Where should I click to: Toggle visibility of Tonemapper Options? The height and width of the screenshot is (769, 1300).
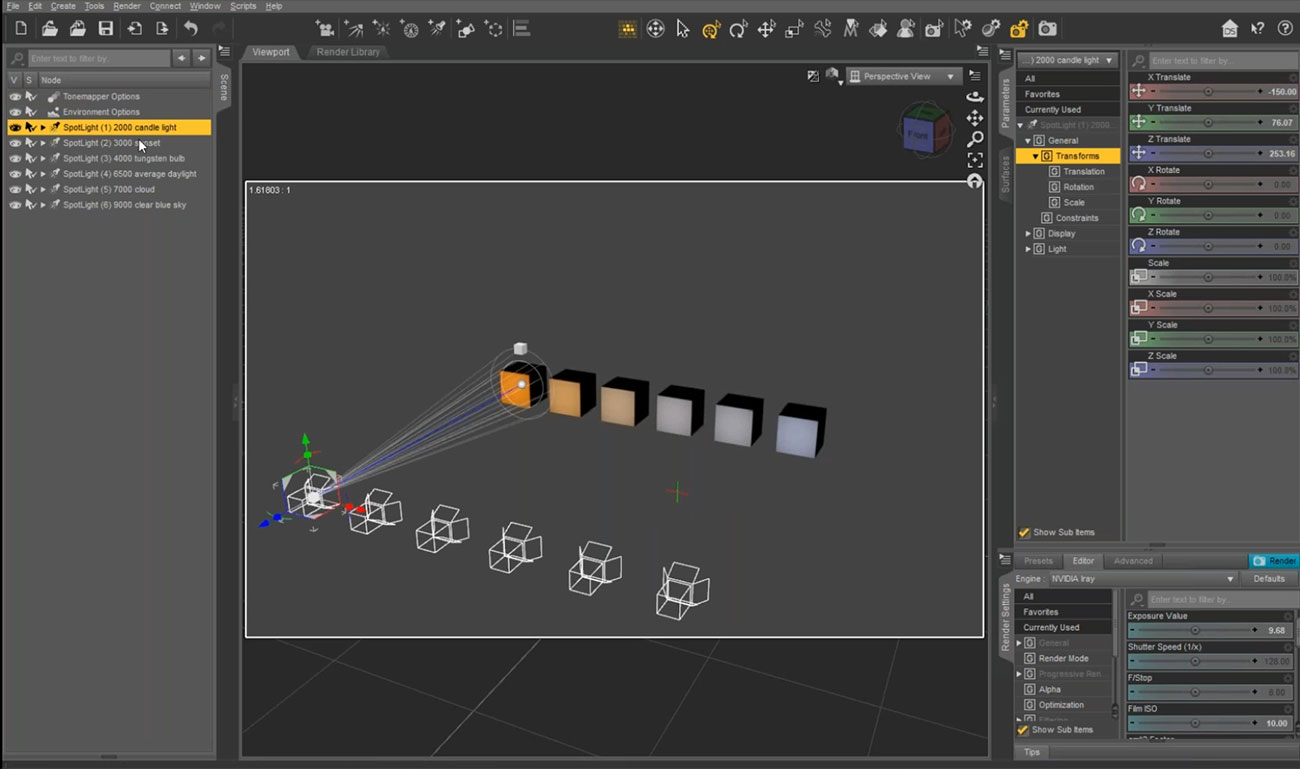click(15, 97)
